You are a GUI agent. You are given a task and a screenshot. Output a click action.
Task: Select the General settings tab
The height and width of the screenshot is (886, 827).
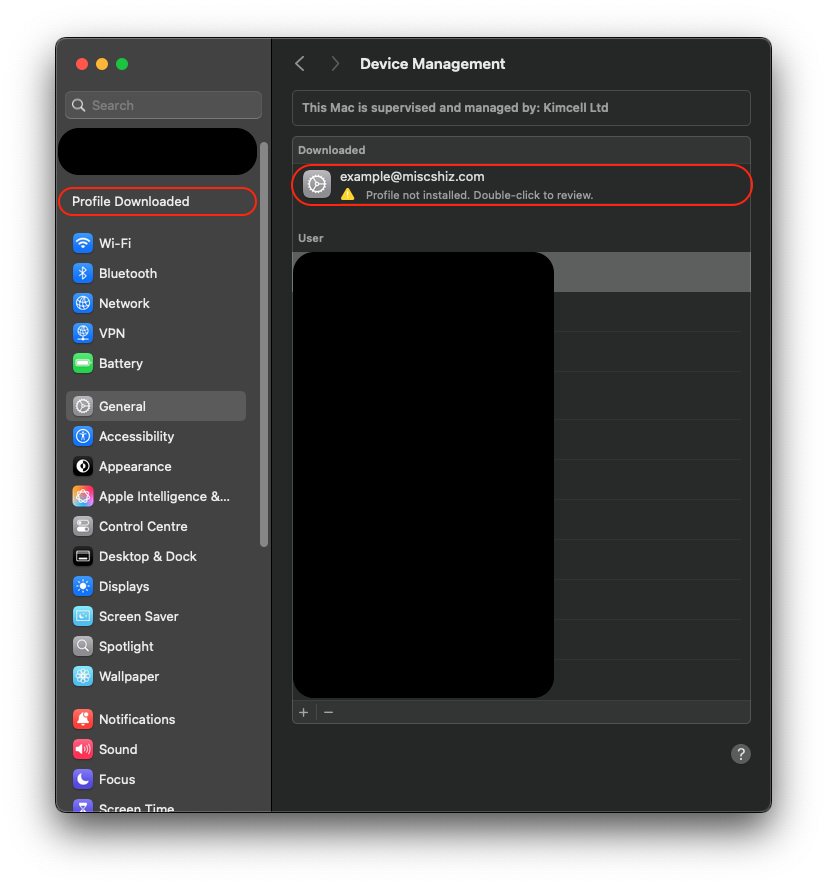click(123, 406)
